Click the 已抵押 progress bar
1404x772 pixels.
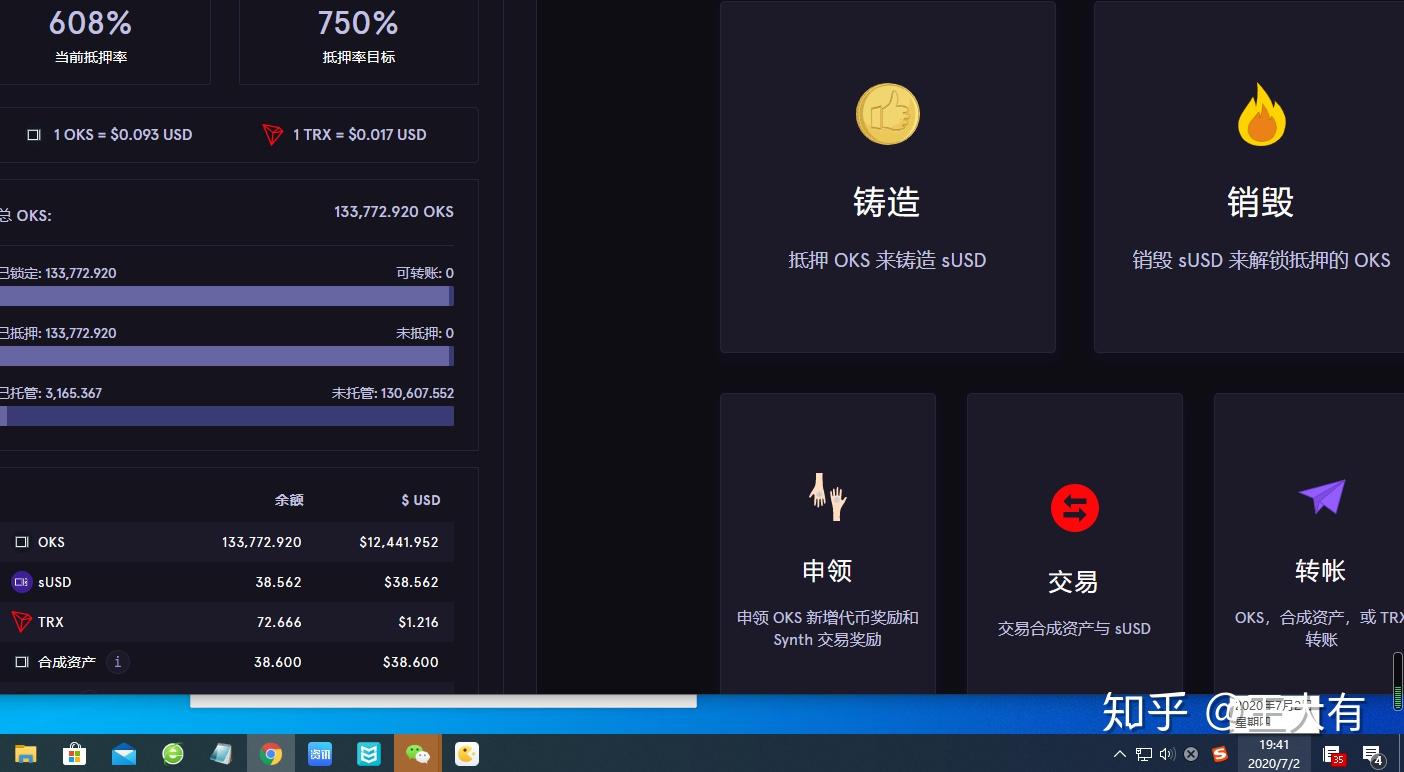(x=227, y=356)
